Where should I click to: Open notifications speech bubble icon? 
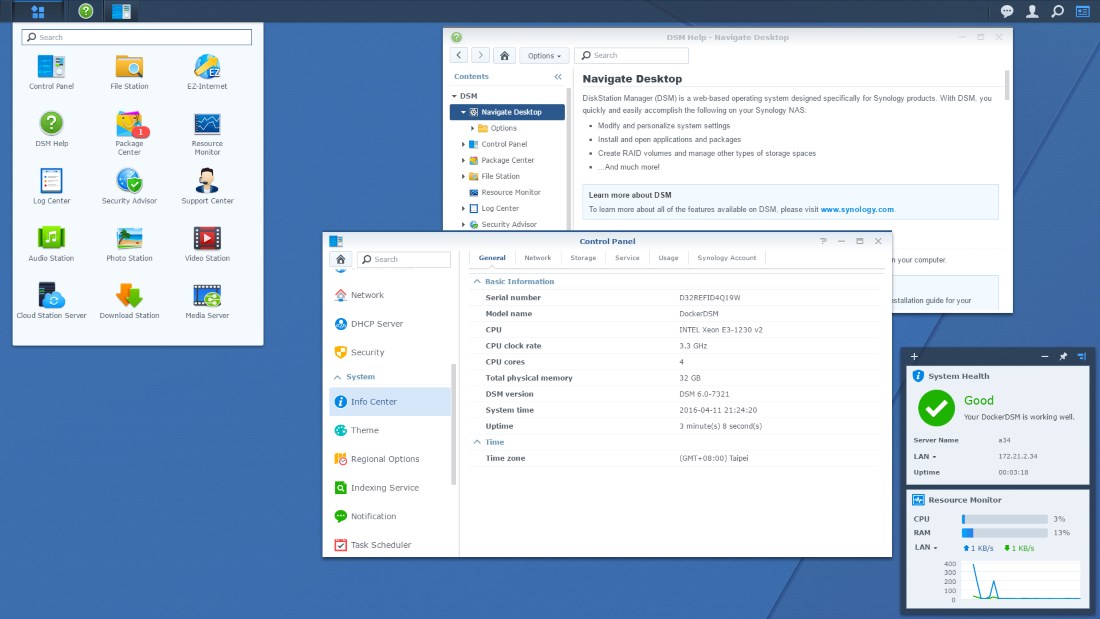(1007, 11)
